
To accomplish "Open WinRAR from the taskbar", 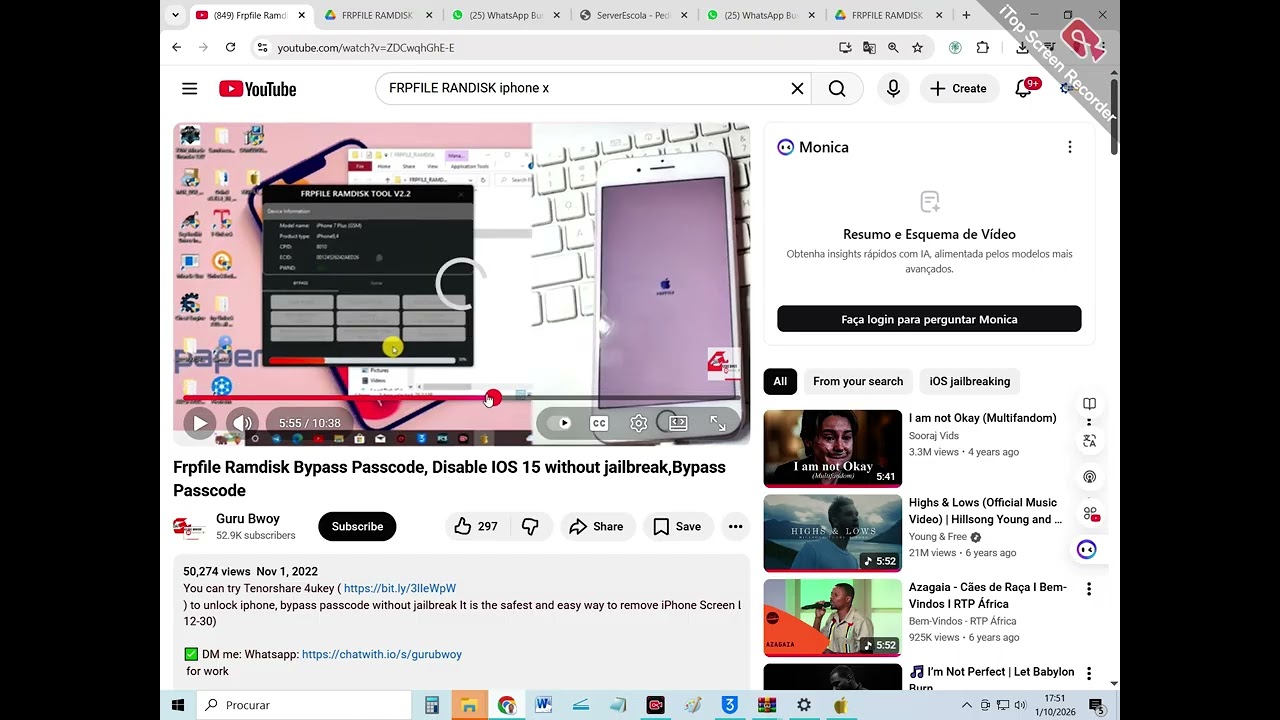I will pyautogui.click(x=767, y=705).
